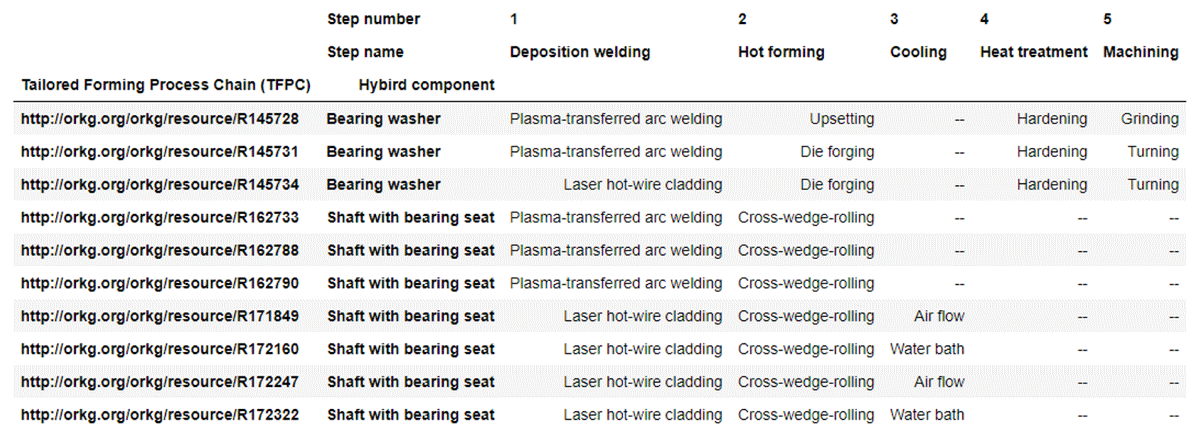Click the Step number row label
Viewport: 1200px width, 437px height.
click(x=374, y=20)
